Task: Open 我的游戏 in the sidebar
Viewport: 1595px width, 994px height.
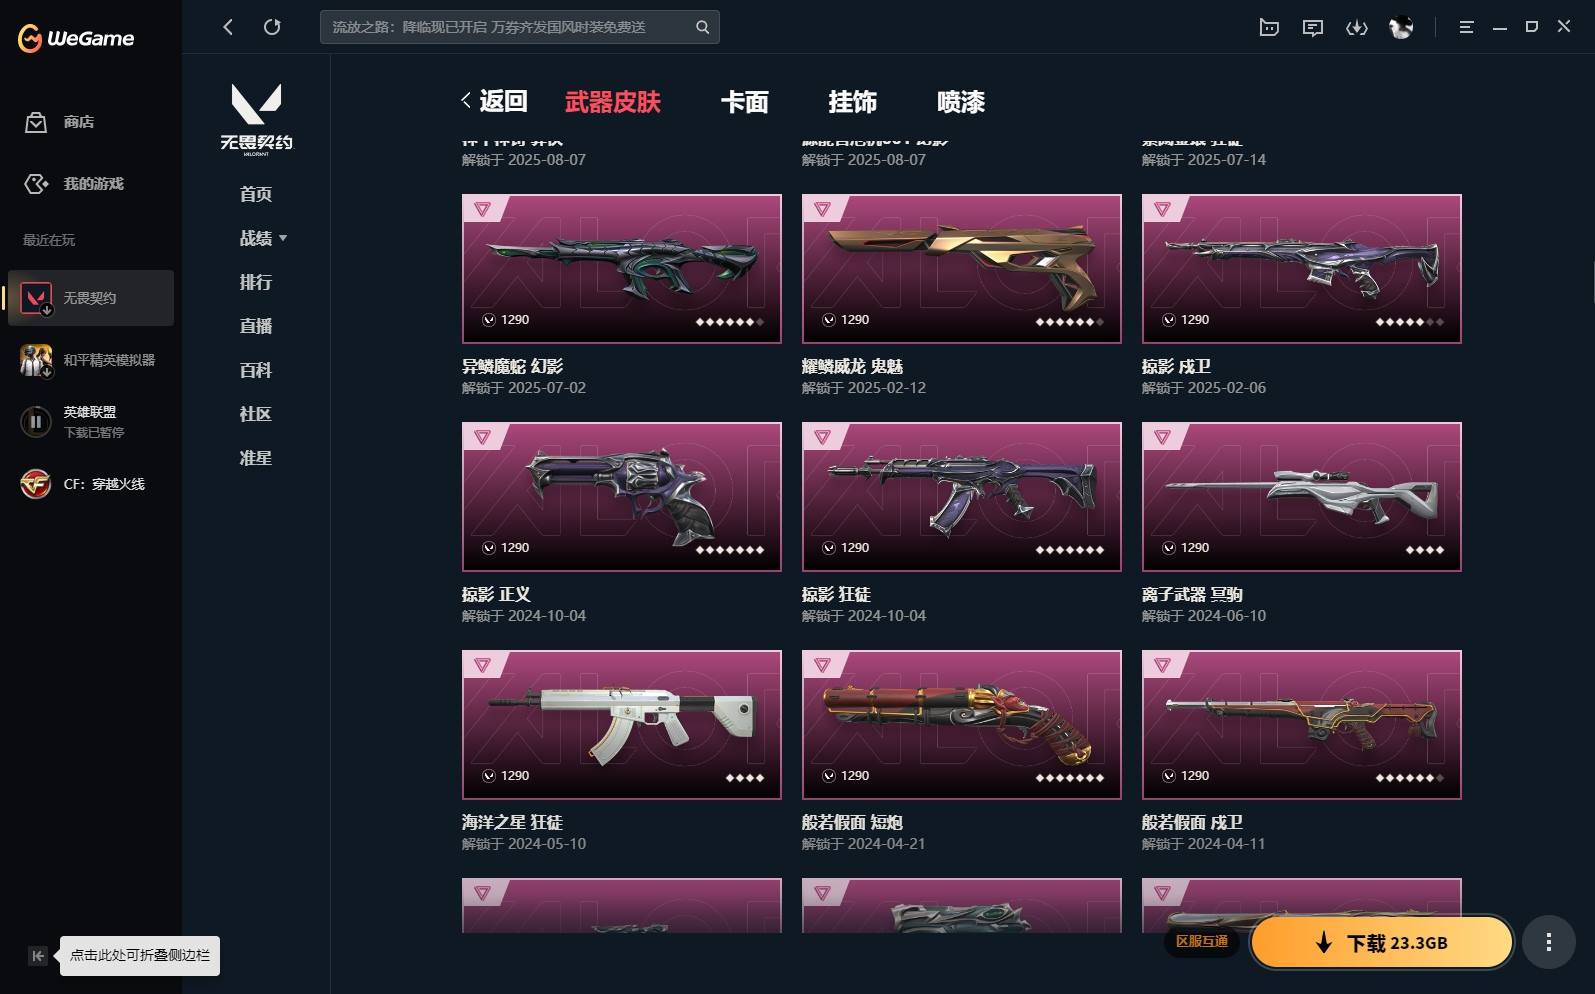Action: click(x=74, y=184)
